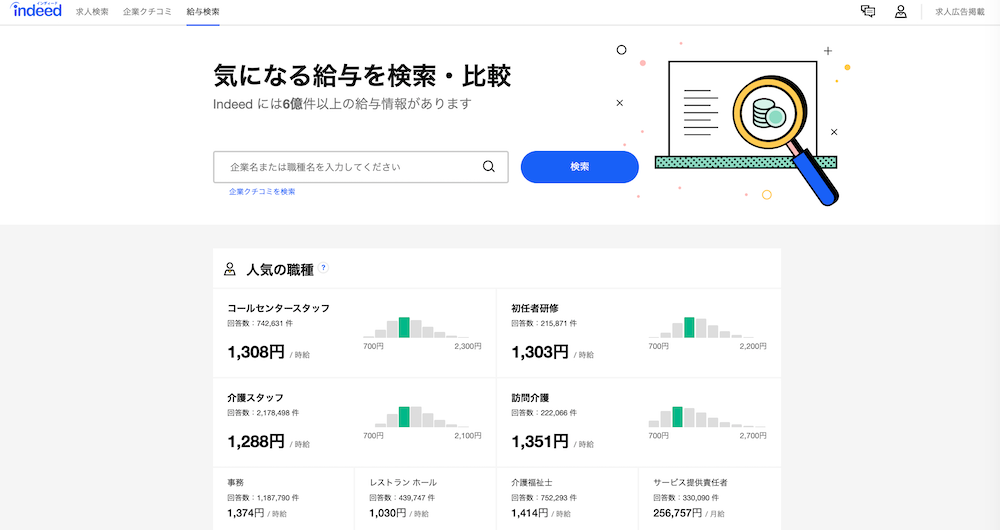Open the messages chat icon
1000x530 pixels.
tap(868, 12)
